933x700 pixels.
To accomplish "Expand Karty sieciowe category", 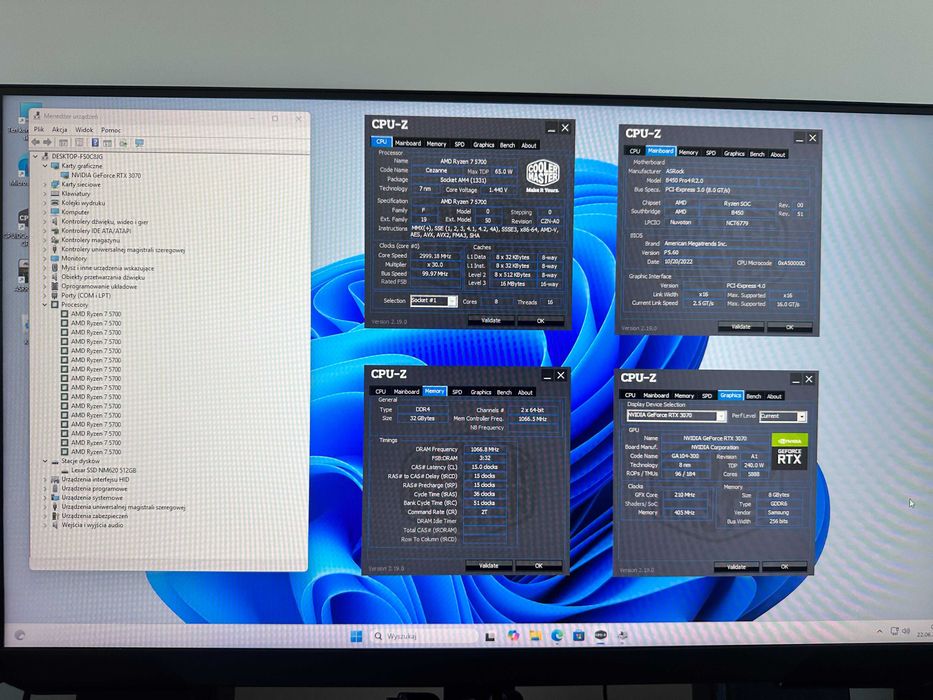I will tap(45, 185).
